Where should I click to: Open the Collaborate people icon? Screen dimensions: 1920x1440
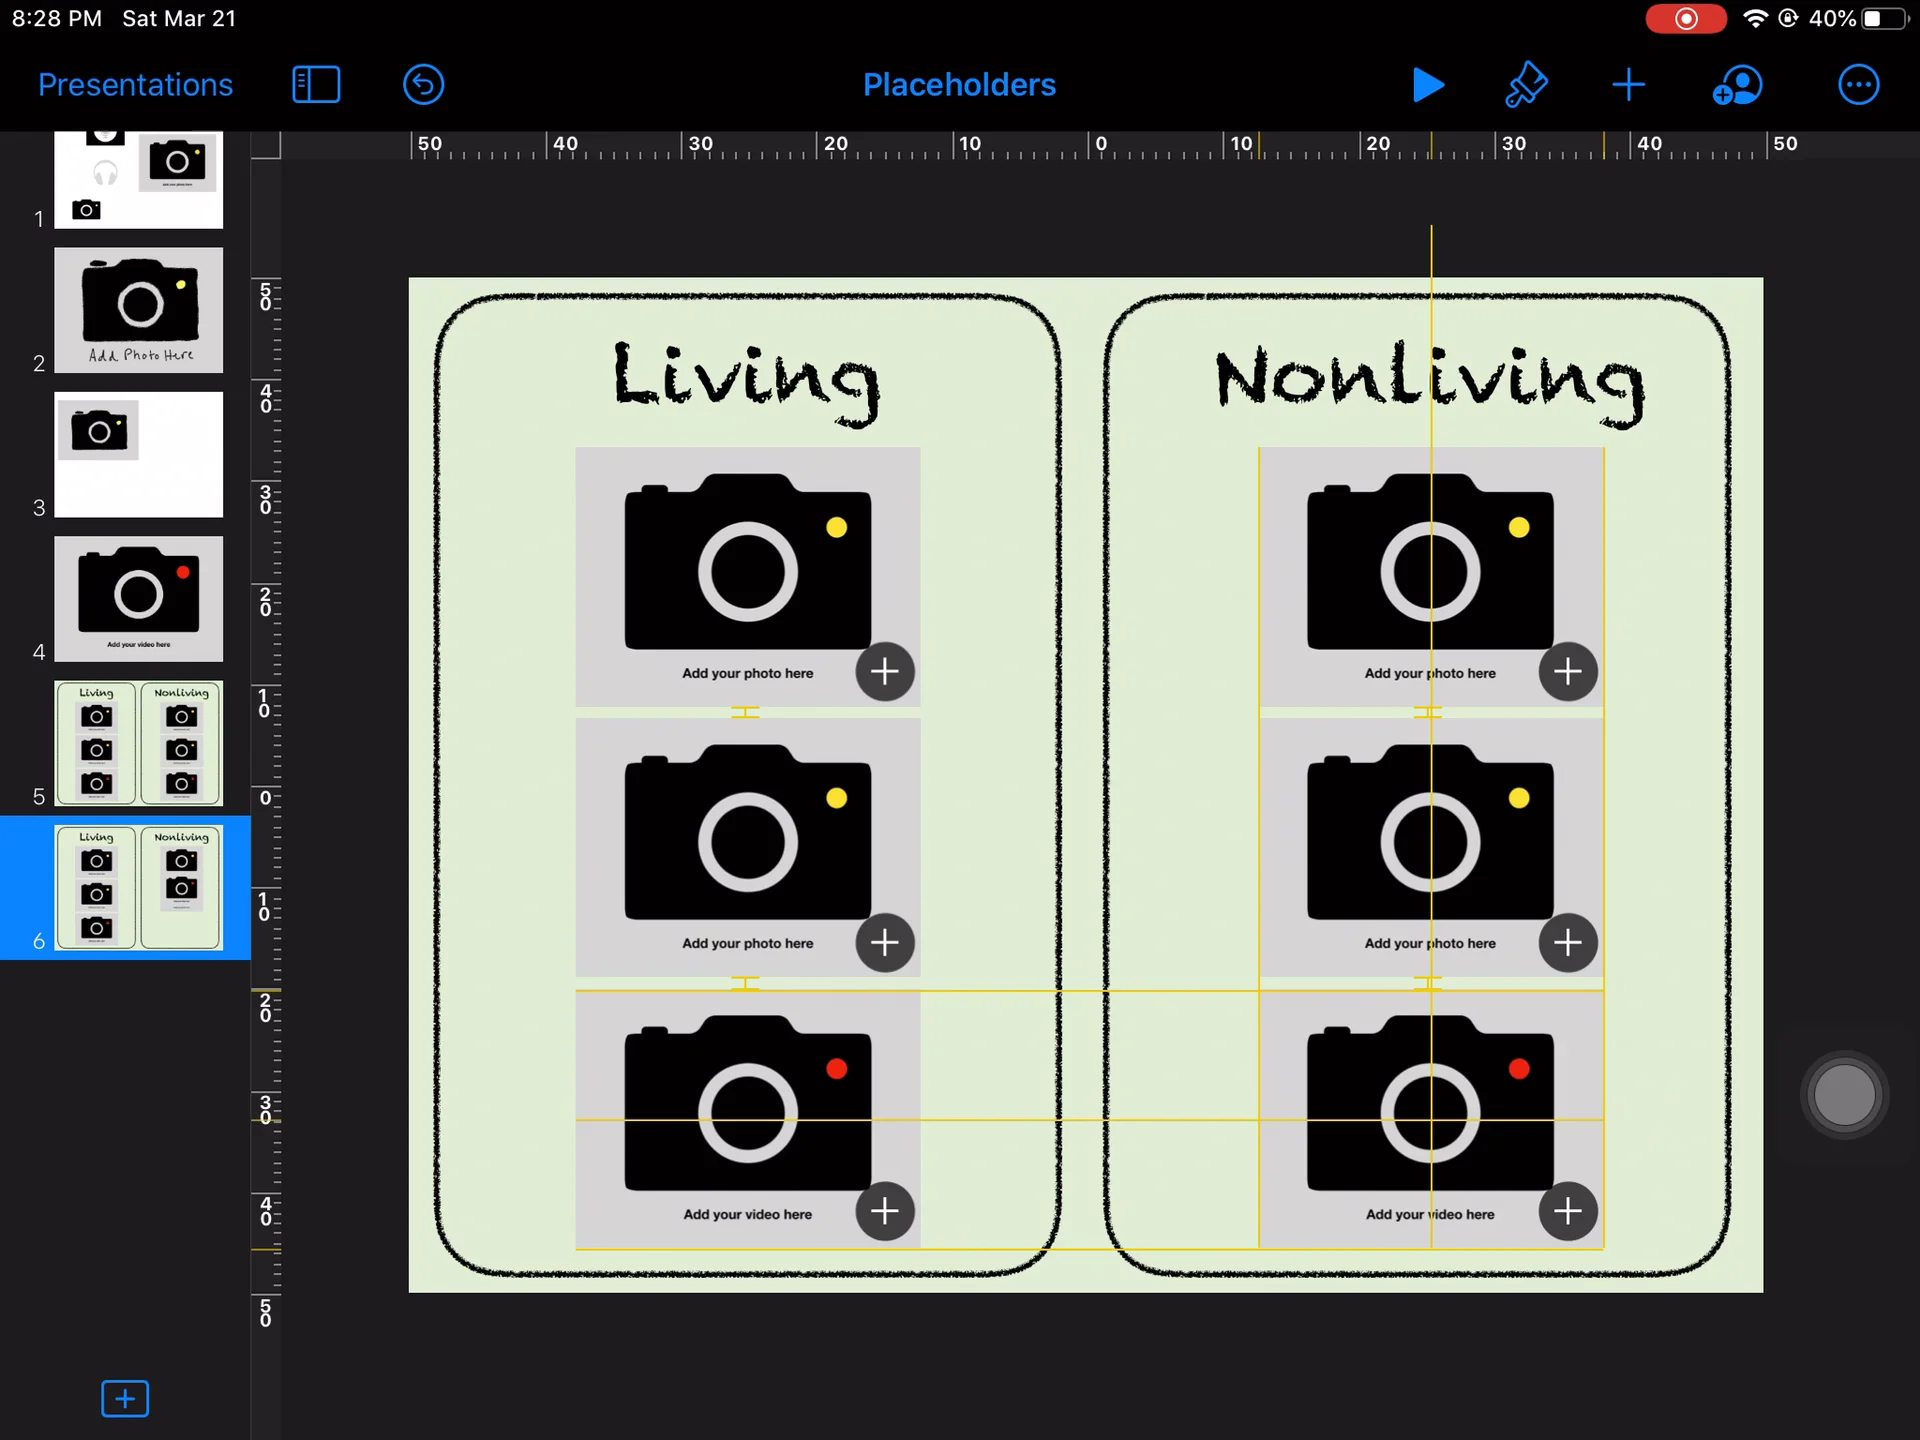1737,85
